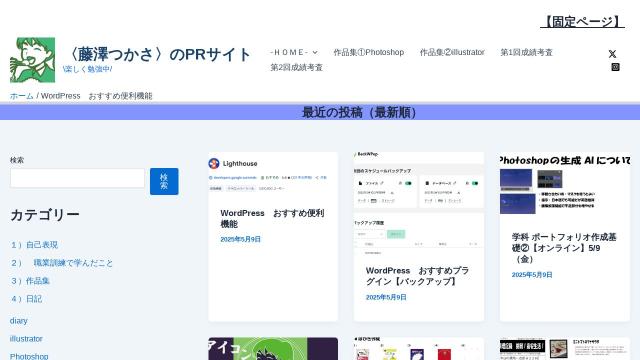Click the カテゴリー sidebar heading
This screenshot has width=640, height=360.
tap(45, 215)
